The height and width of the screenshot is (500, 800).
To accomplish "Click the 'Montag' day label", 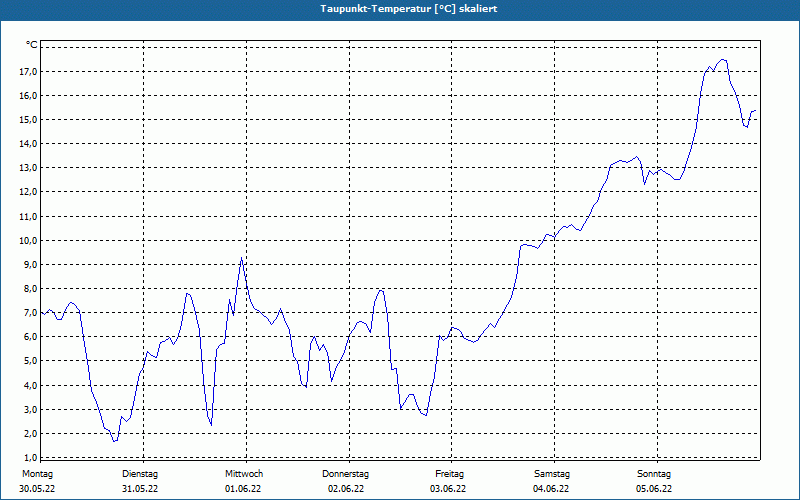I will (37, 474).
